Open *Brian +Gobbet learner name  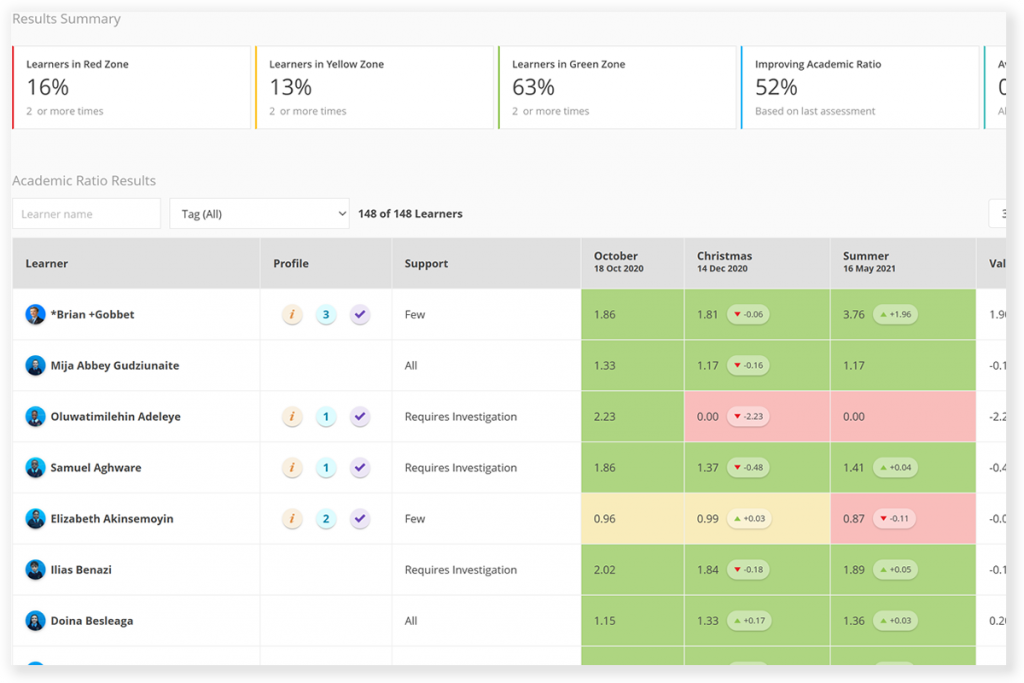[93, 315]
